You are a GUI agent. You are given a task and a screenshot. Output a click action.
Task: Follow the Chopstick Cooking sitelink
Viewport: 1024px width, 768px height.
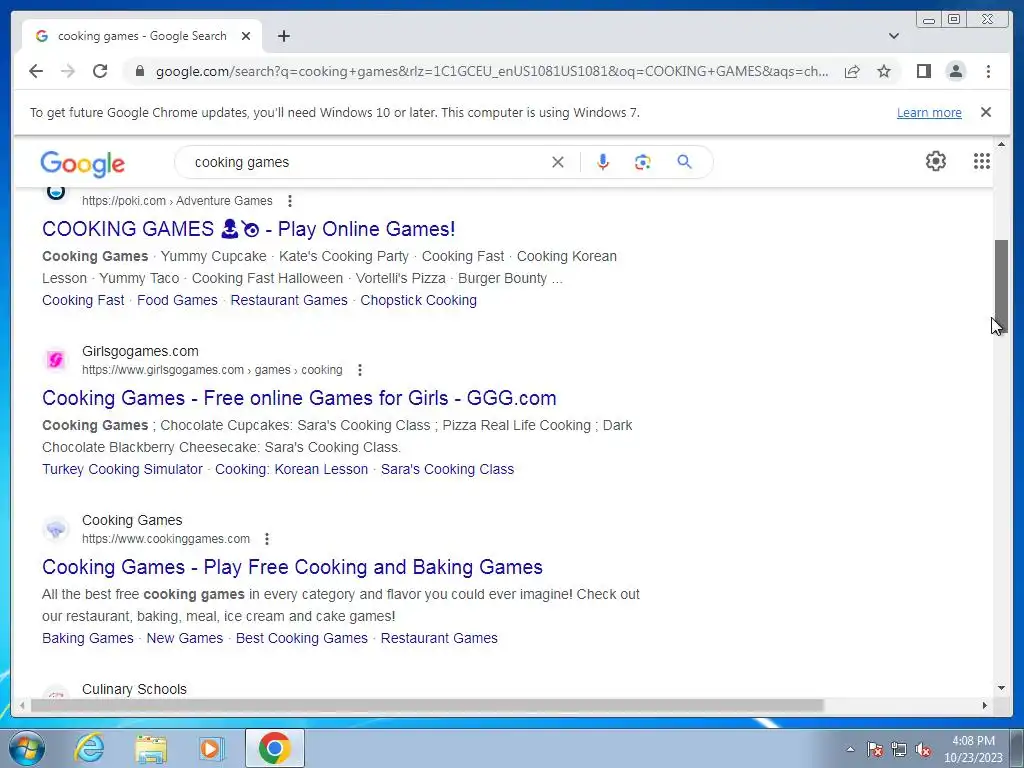click(x=419, y=300)
